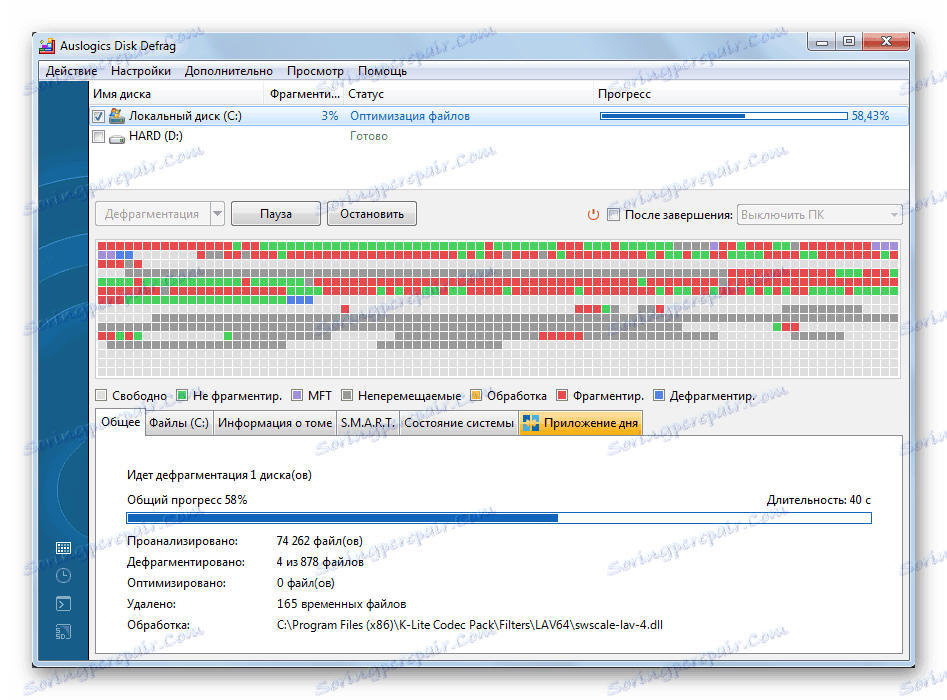
Task: Open the Помощь menu
Action: click(382, 71)
